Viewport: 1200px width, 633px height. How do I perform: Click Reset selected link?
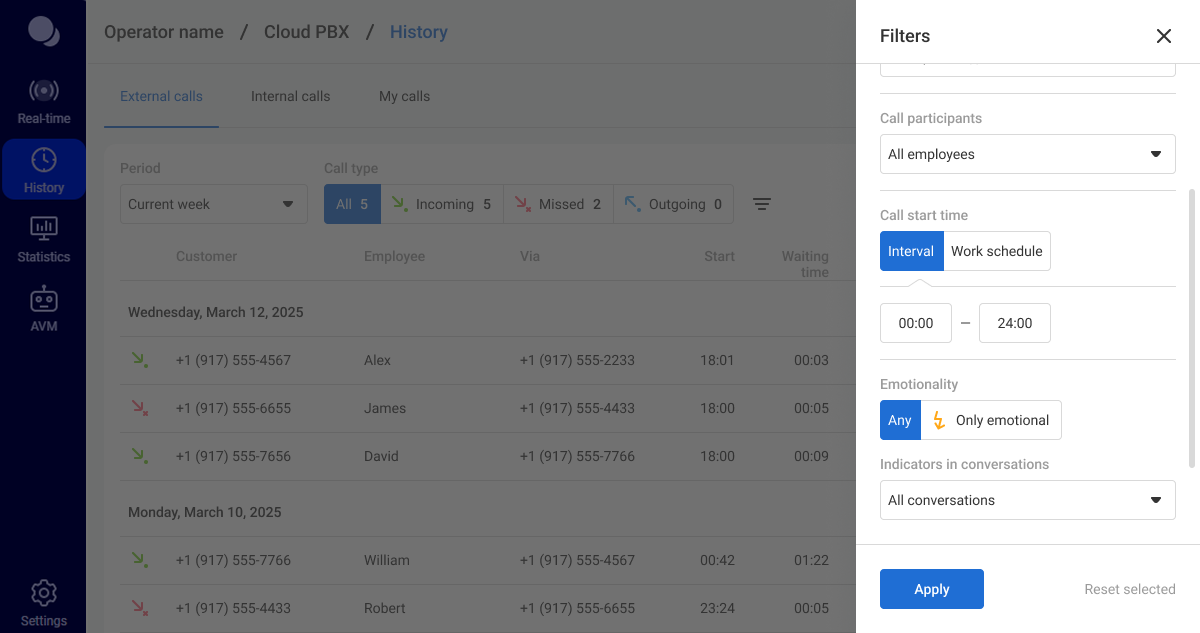1130,590
